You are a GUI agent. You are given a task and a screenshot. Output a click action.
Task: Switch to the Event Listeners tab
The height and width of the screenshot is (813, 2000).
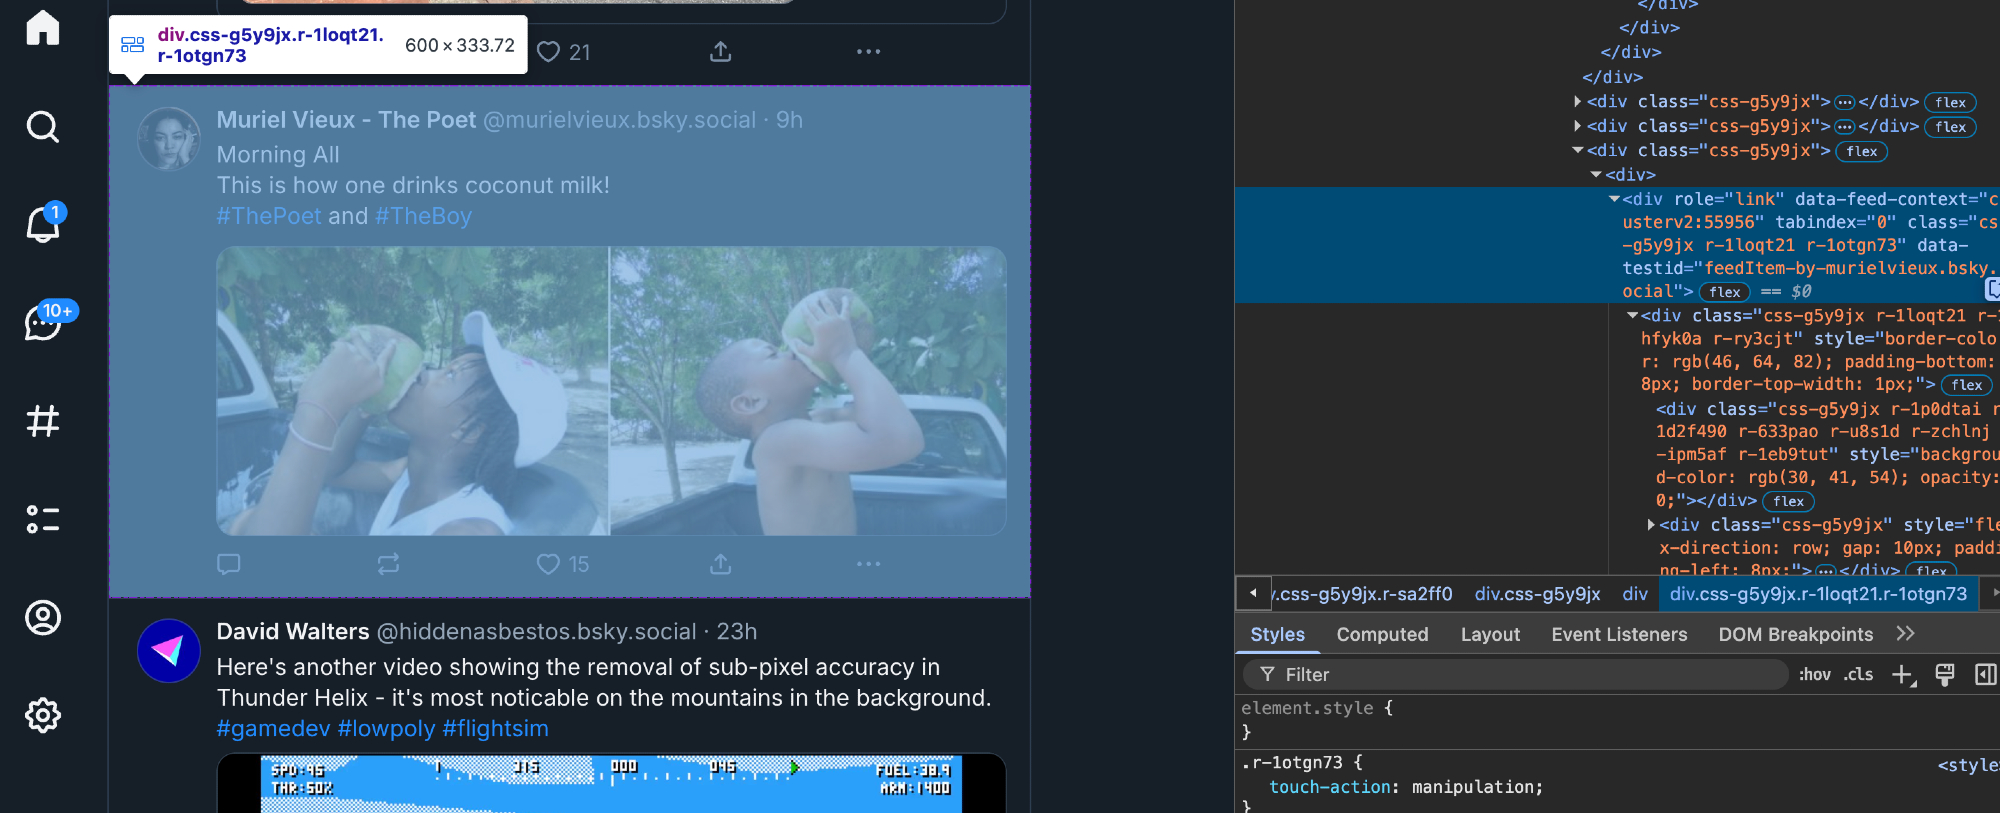coord(1618,635)
